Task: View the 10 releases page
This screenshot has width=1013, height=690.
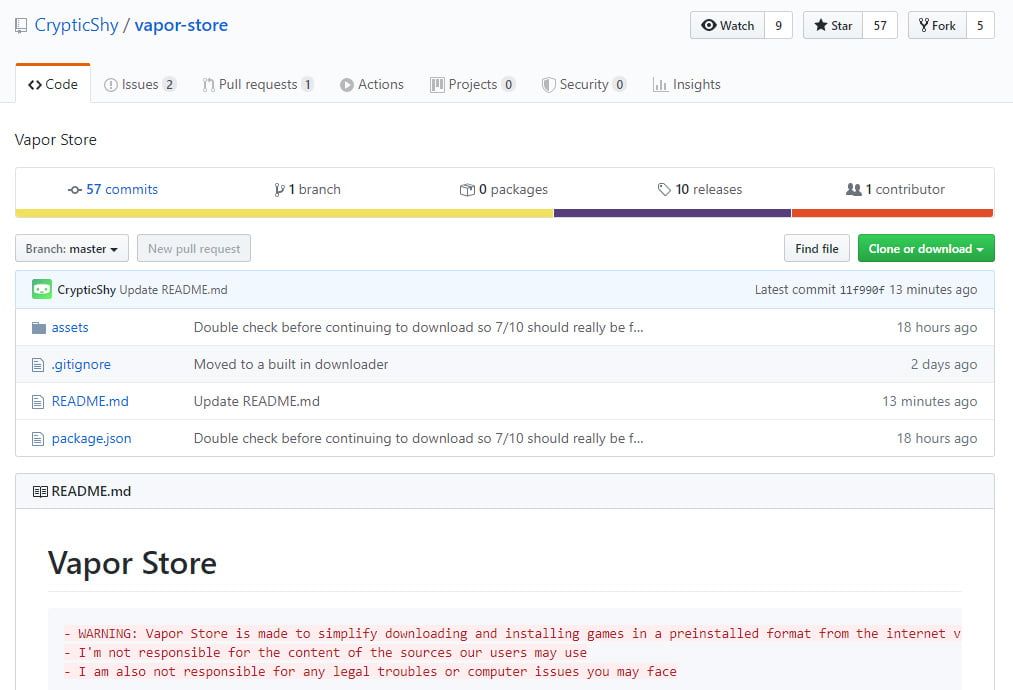Action: click(700, 189)
